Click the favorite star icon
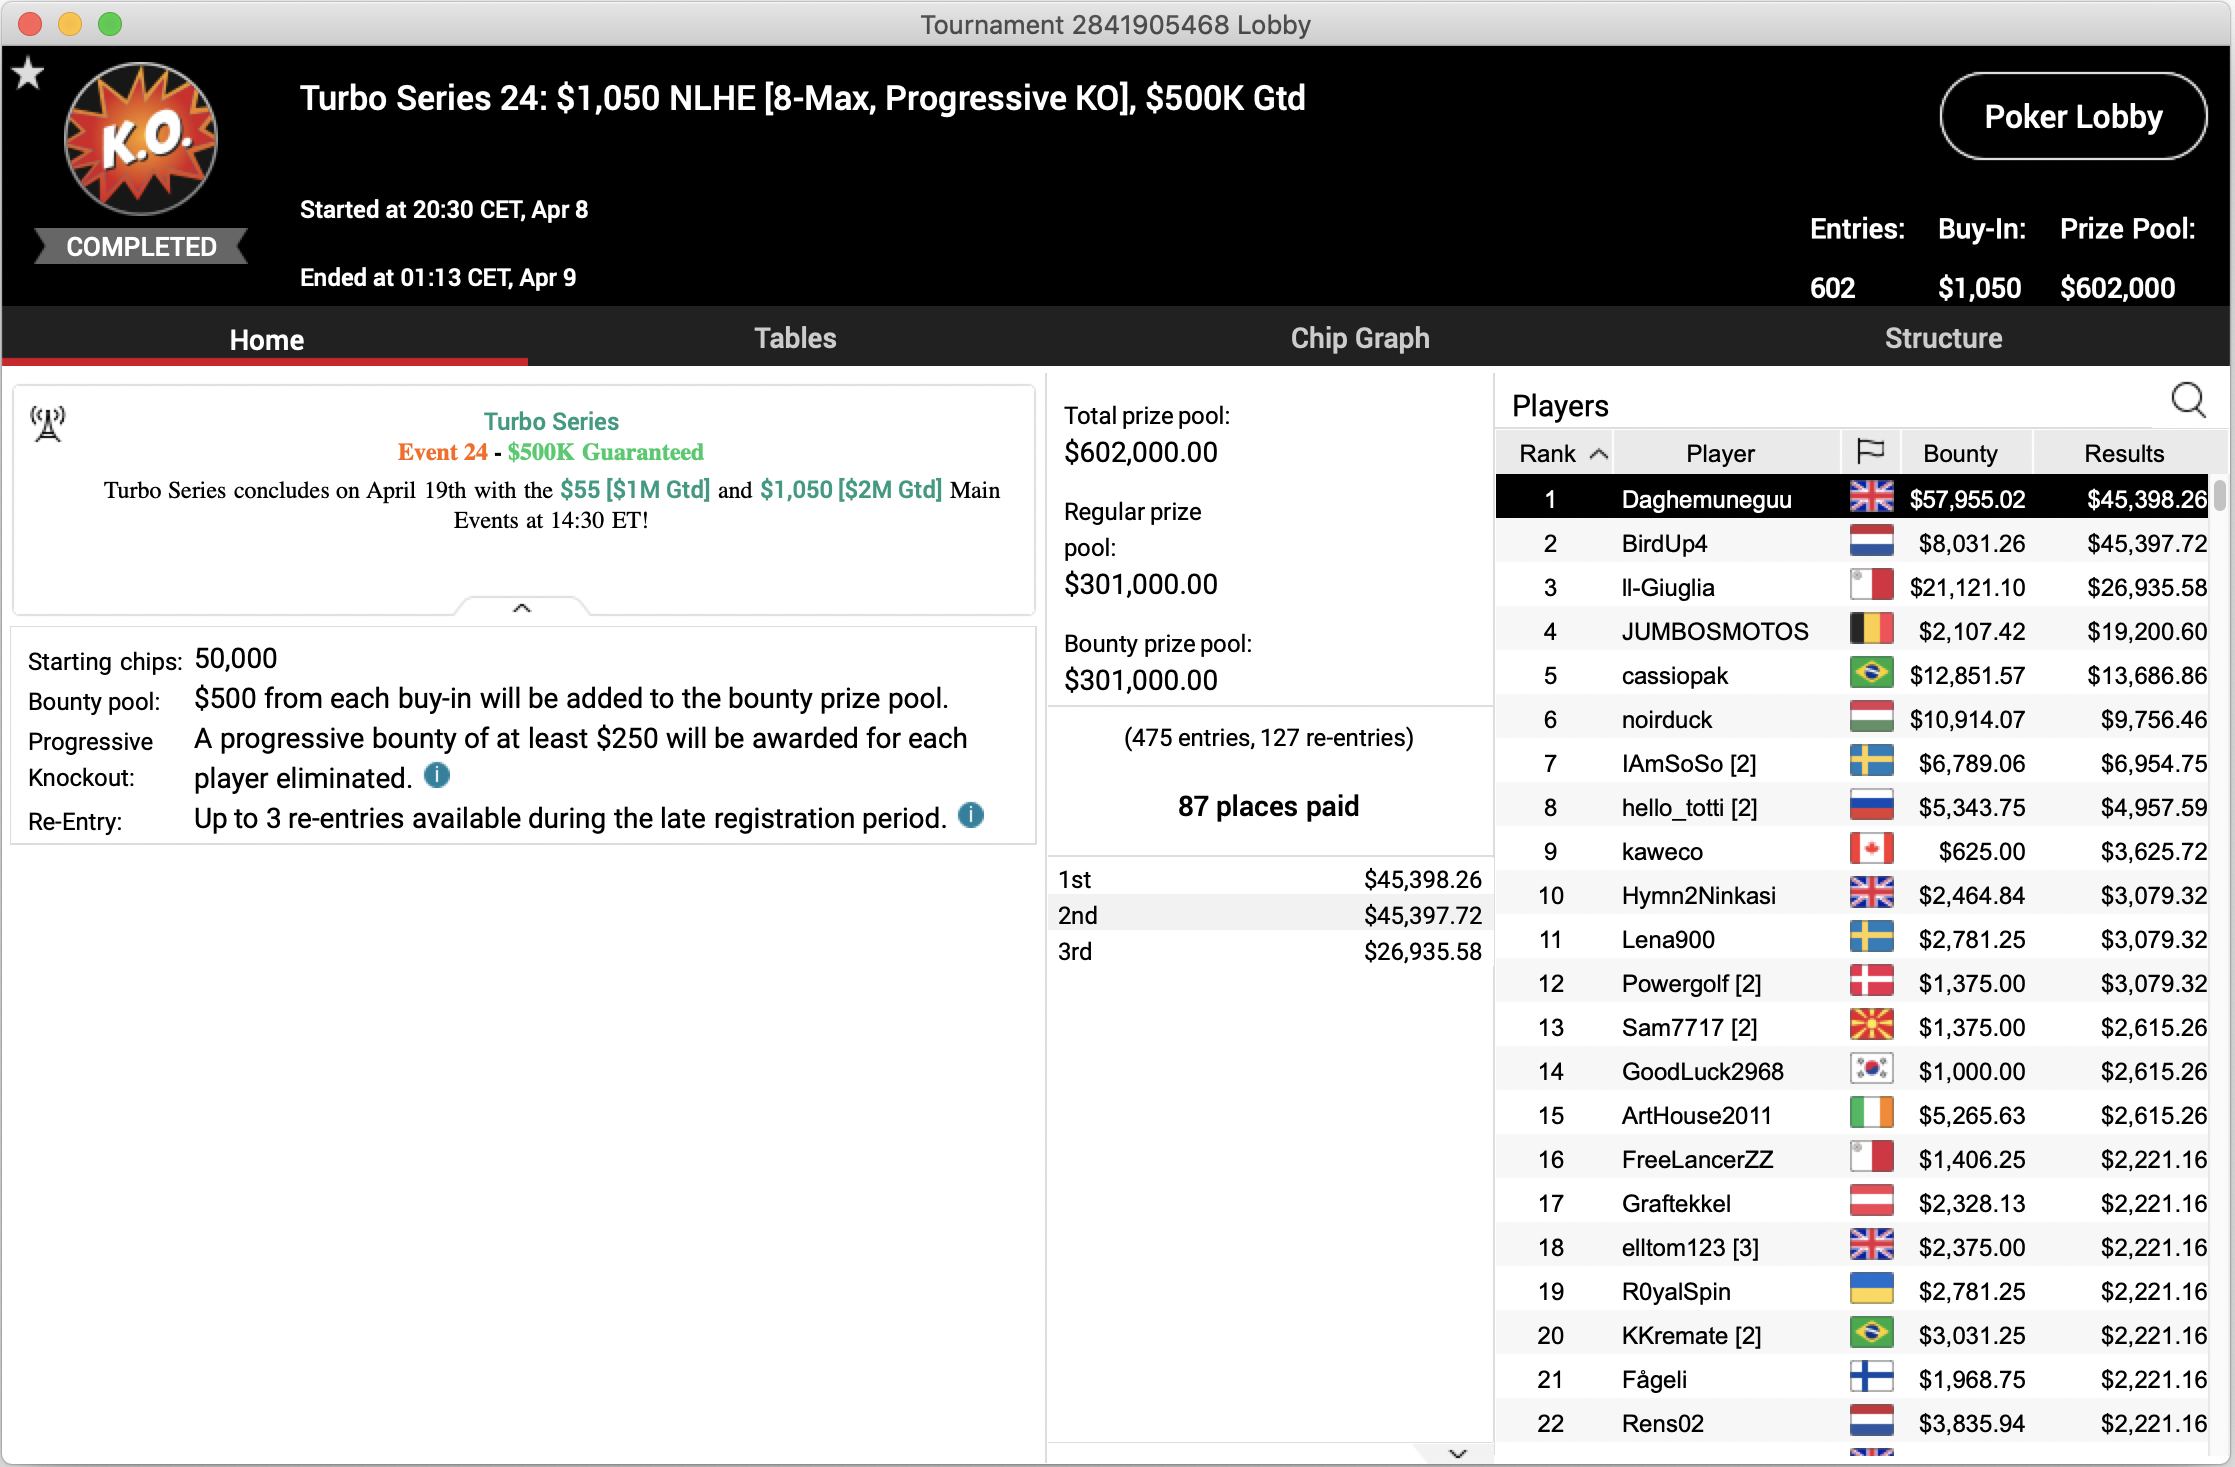This screenshot has height=1467, width=2235. (x=28, y=73)
